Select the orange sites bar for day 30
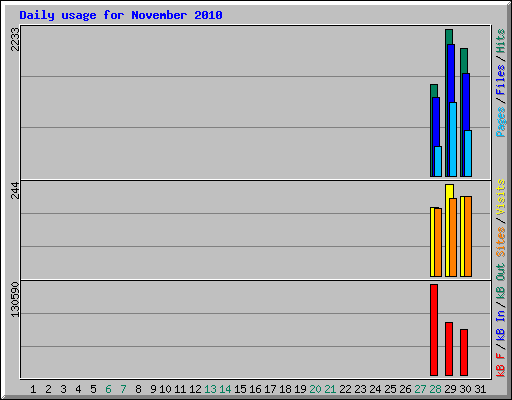Viewport: 512px width, 400px height. click(x=468, y=236)
